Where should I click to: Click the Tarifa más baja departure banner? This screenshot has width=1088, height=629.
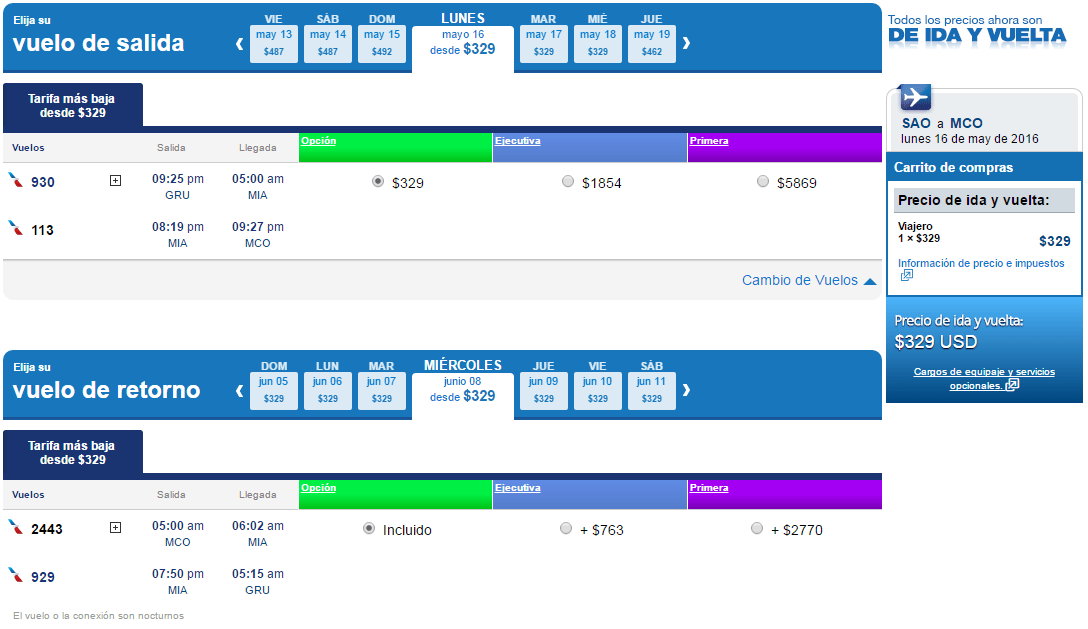pos(73,106)
